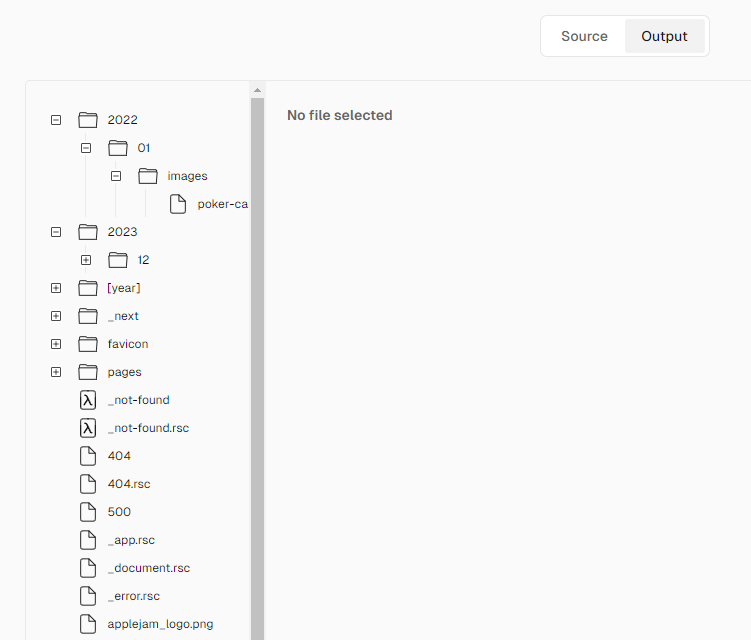Open the _document.rsc file

tap(148, 568)
